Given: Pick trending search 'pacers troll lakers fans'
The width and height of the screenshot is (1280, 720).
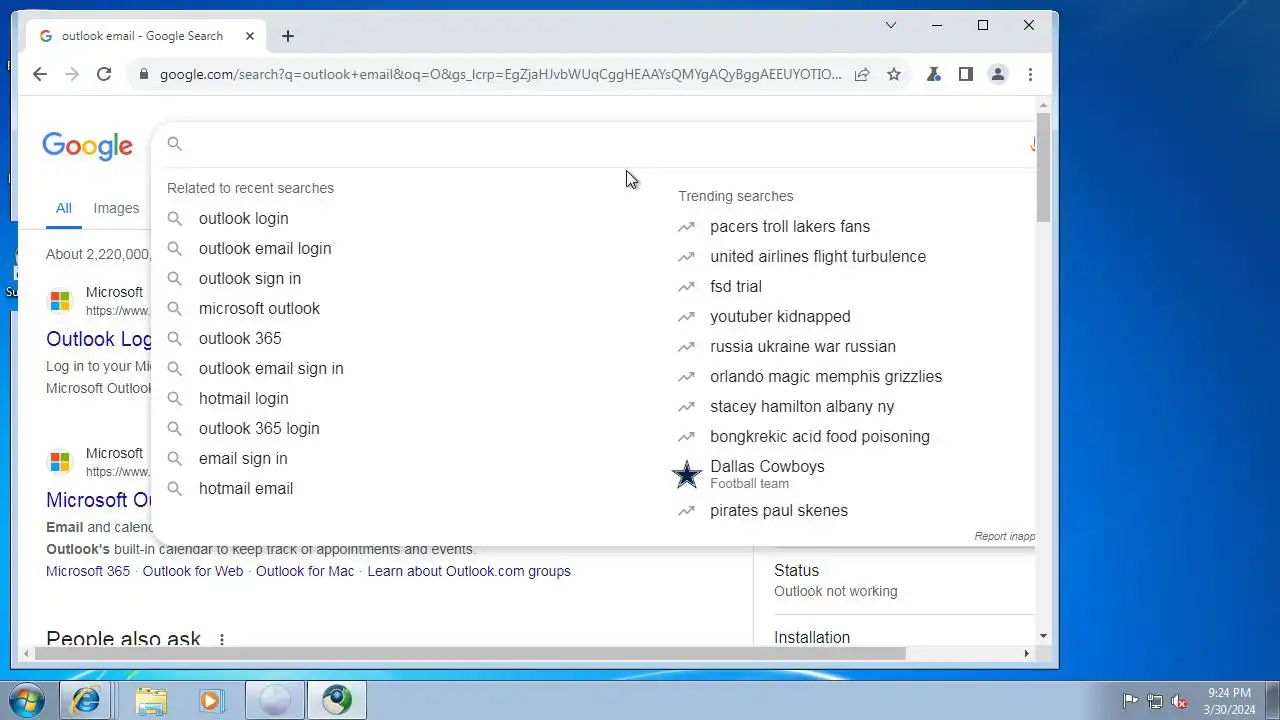Looking at the screenshot, I should tap(790, 226).
